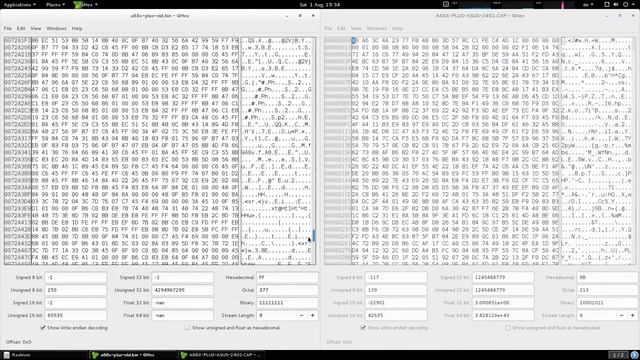Increase Stream Length in left window
Screen dimensions: 640x360
tap(312, 316)
